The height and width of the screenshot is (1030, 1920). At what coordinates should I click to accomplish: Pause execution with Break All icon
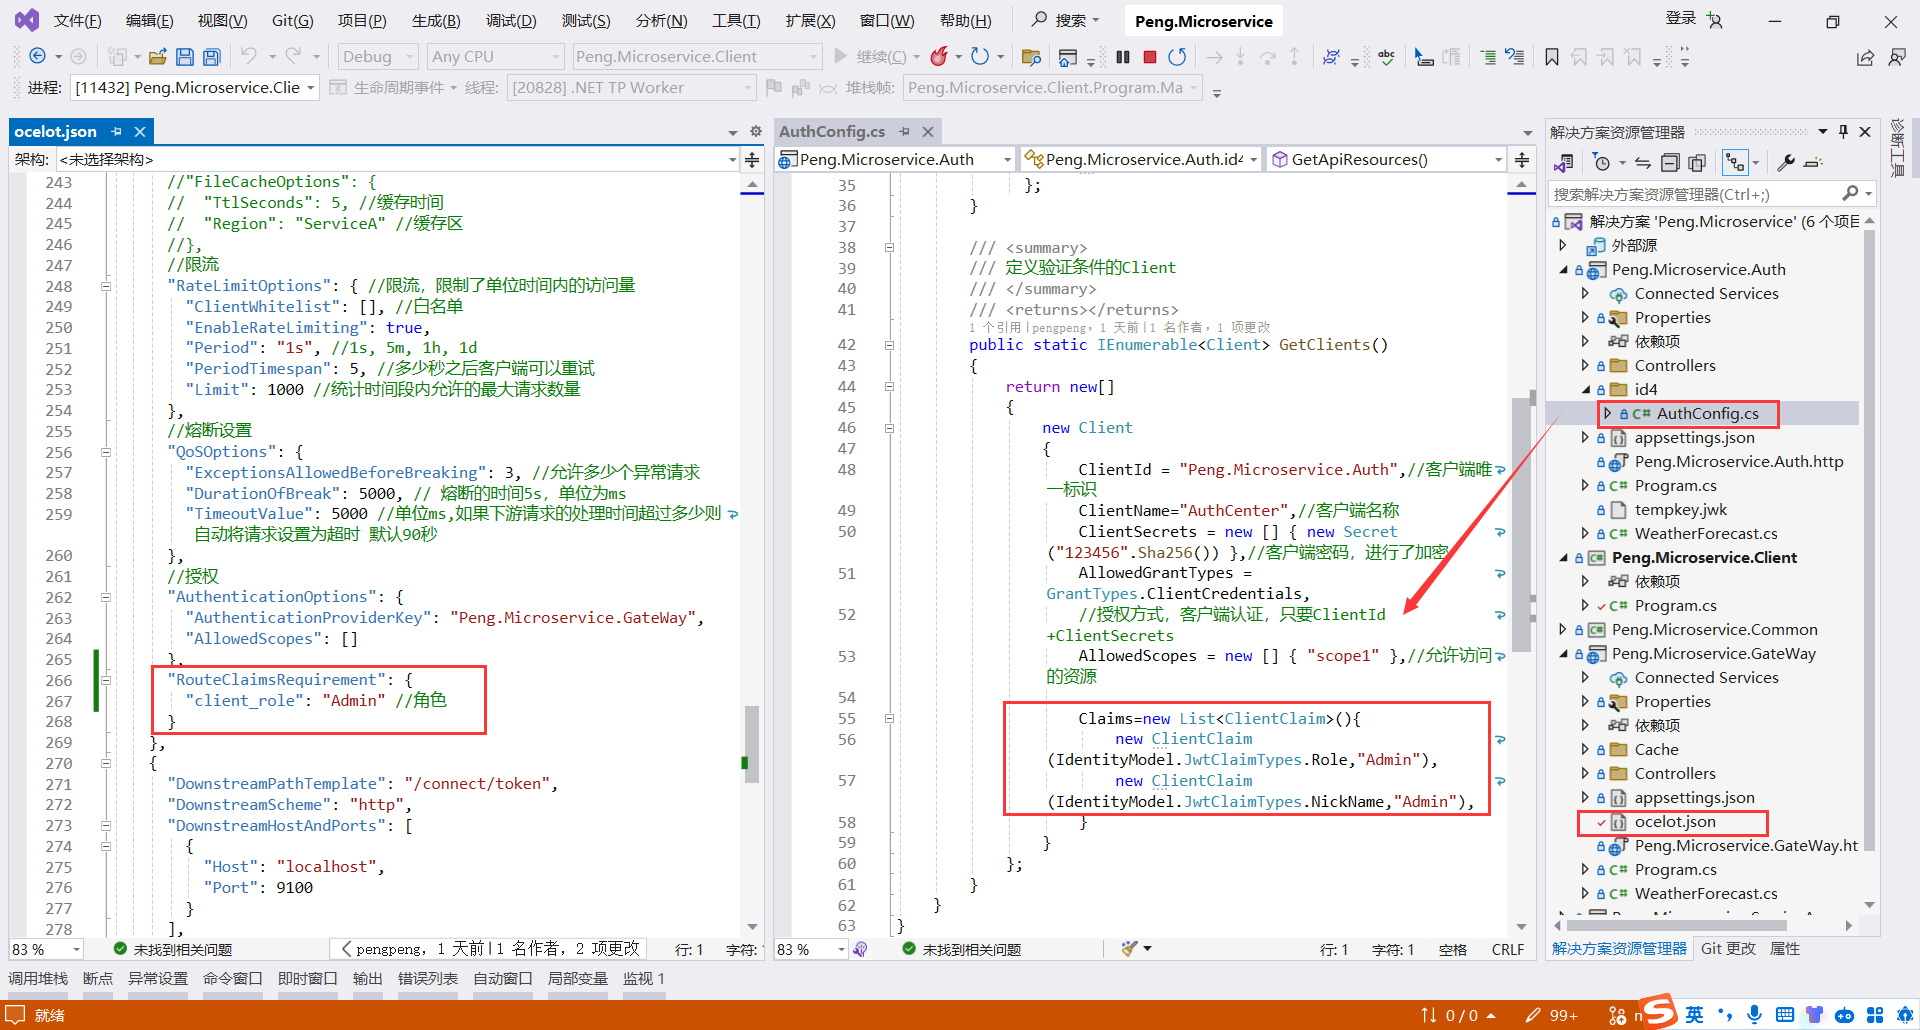pyautogui.click(x=1123, y=57)
